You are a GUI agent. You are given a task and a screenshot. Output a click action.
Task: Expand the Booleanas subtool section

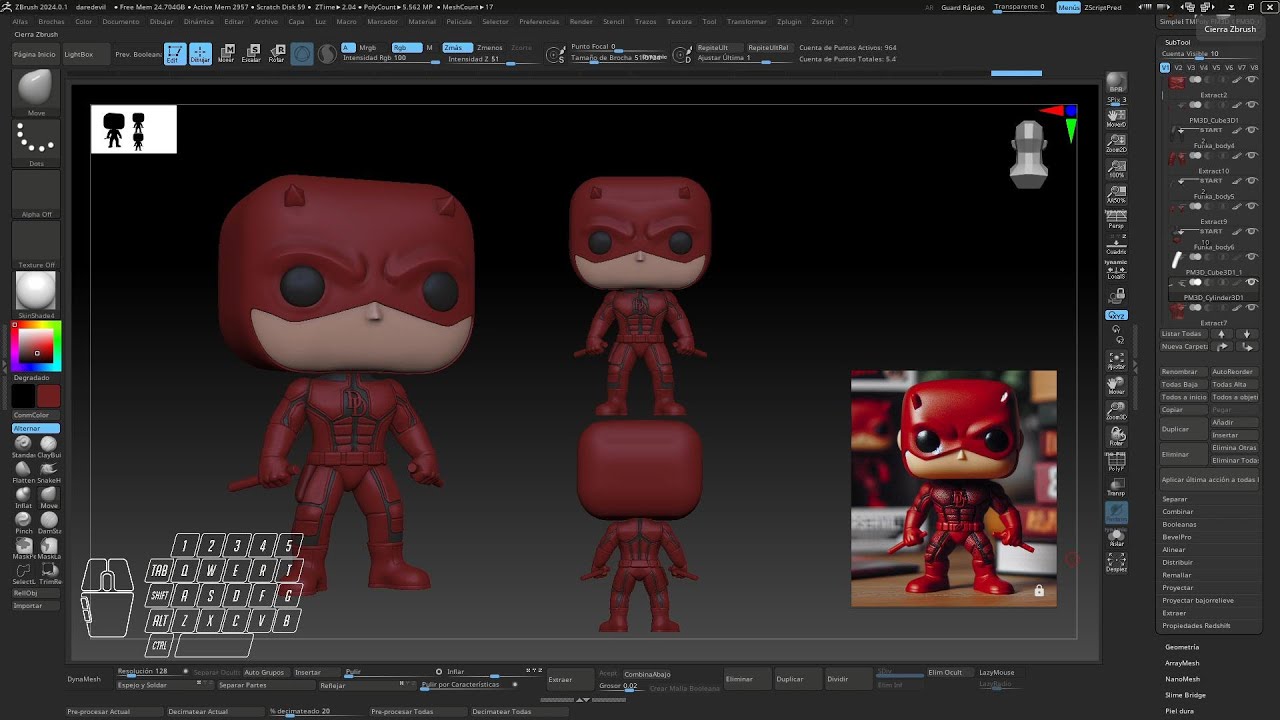click(x=1179, y=524)
